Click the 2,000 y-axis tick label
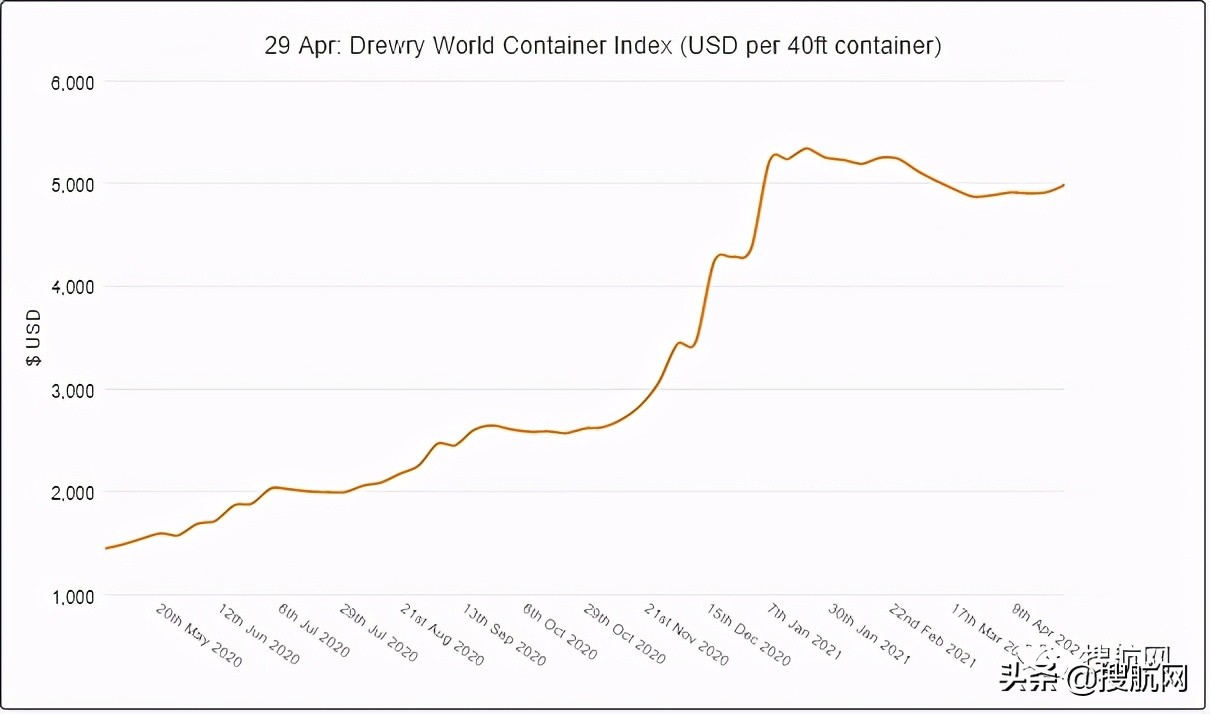The image size is (1210, 714). click(x=72, y=493)
